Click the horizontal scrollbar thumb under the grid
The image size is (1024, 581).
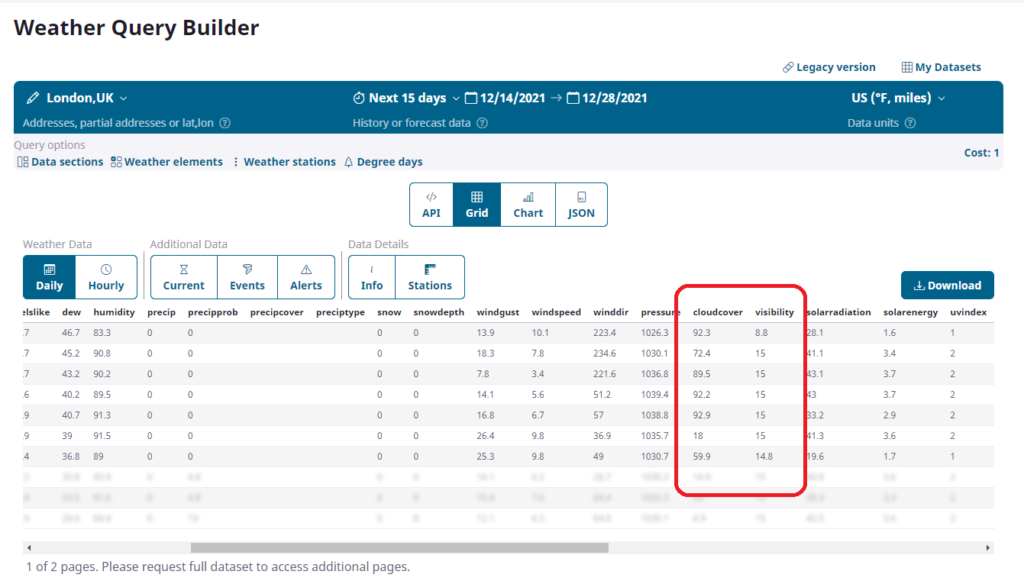pos(400,548)
